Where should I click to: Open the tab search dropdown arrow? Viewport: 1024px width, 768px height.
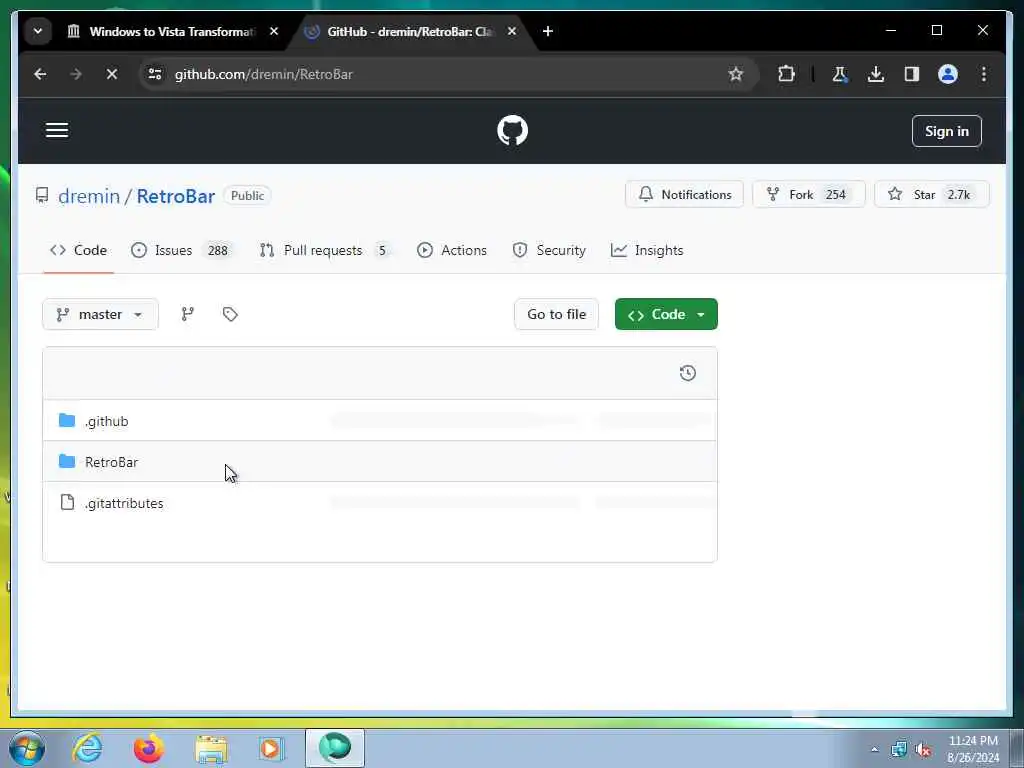click(x=38, y=31)
